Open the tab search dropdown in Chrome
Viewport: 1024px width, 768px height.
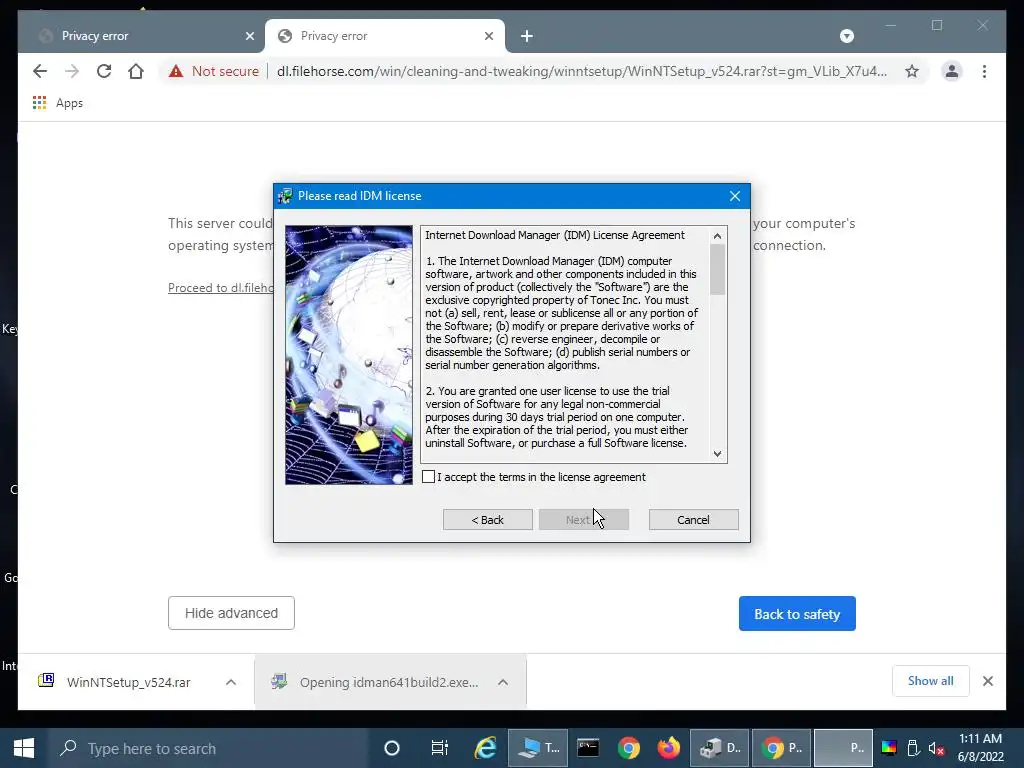[x=846, y=36]
